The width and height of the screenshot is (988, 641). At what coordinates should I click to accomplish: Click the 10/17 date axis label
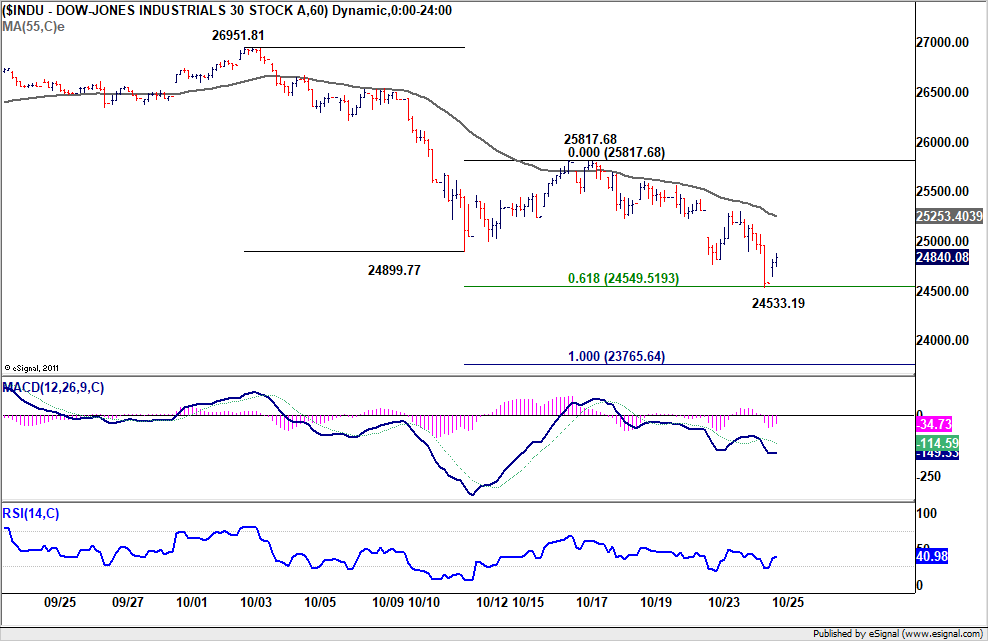[x=592, y=603]
